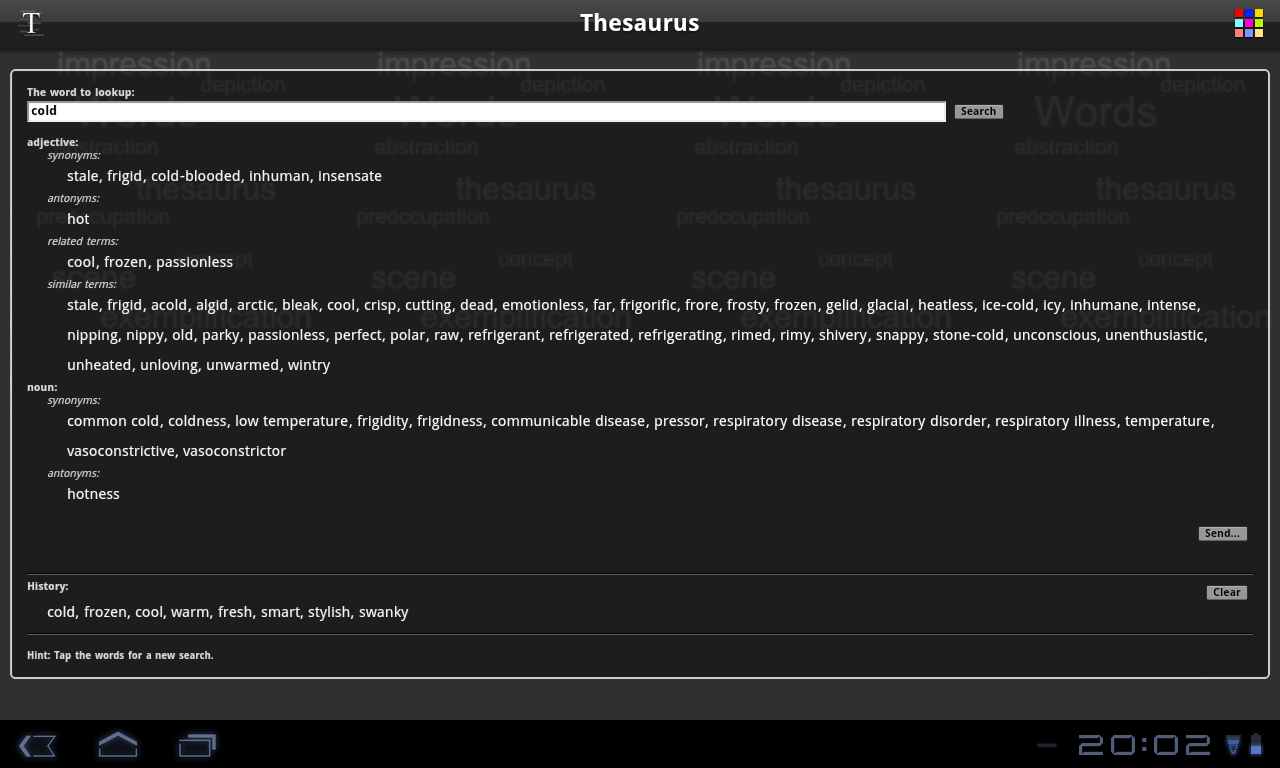The image size is (1280, 768).
Task: Open noun synonym 'coldness'
Action: coord(197,421)
